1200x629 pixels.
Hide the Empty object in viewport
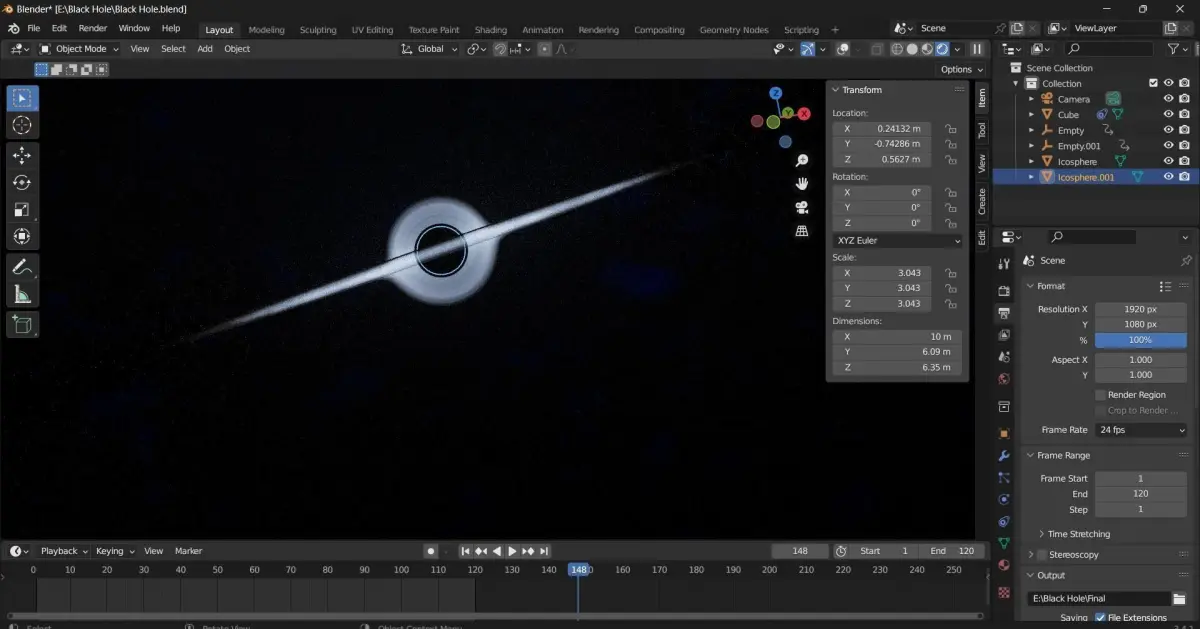[1168, 130]
